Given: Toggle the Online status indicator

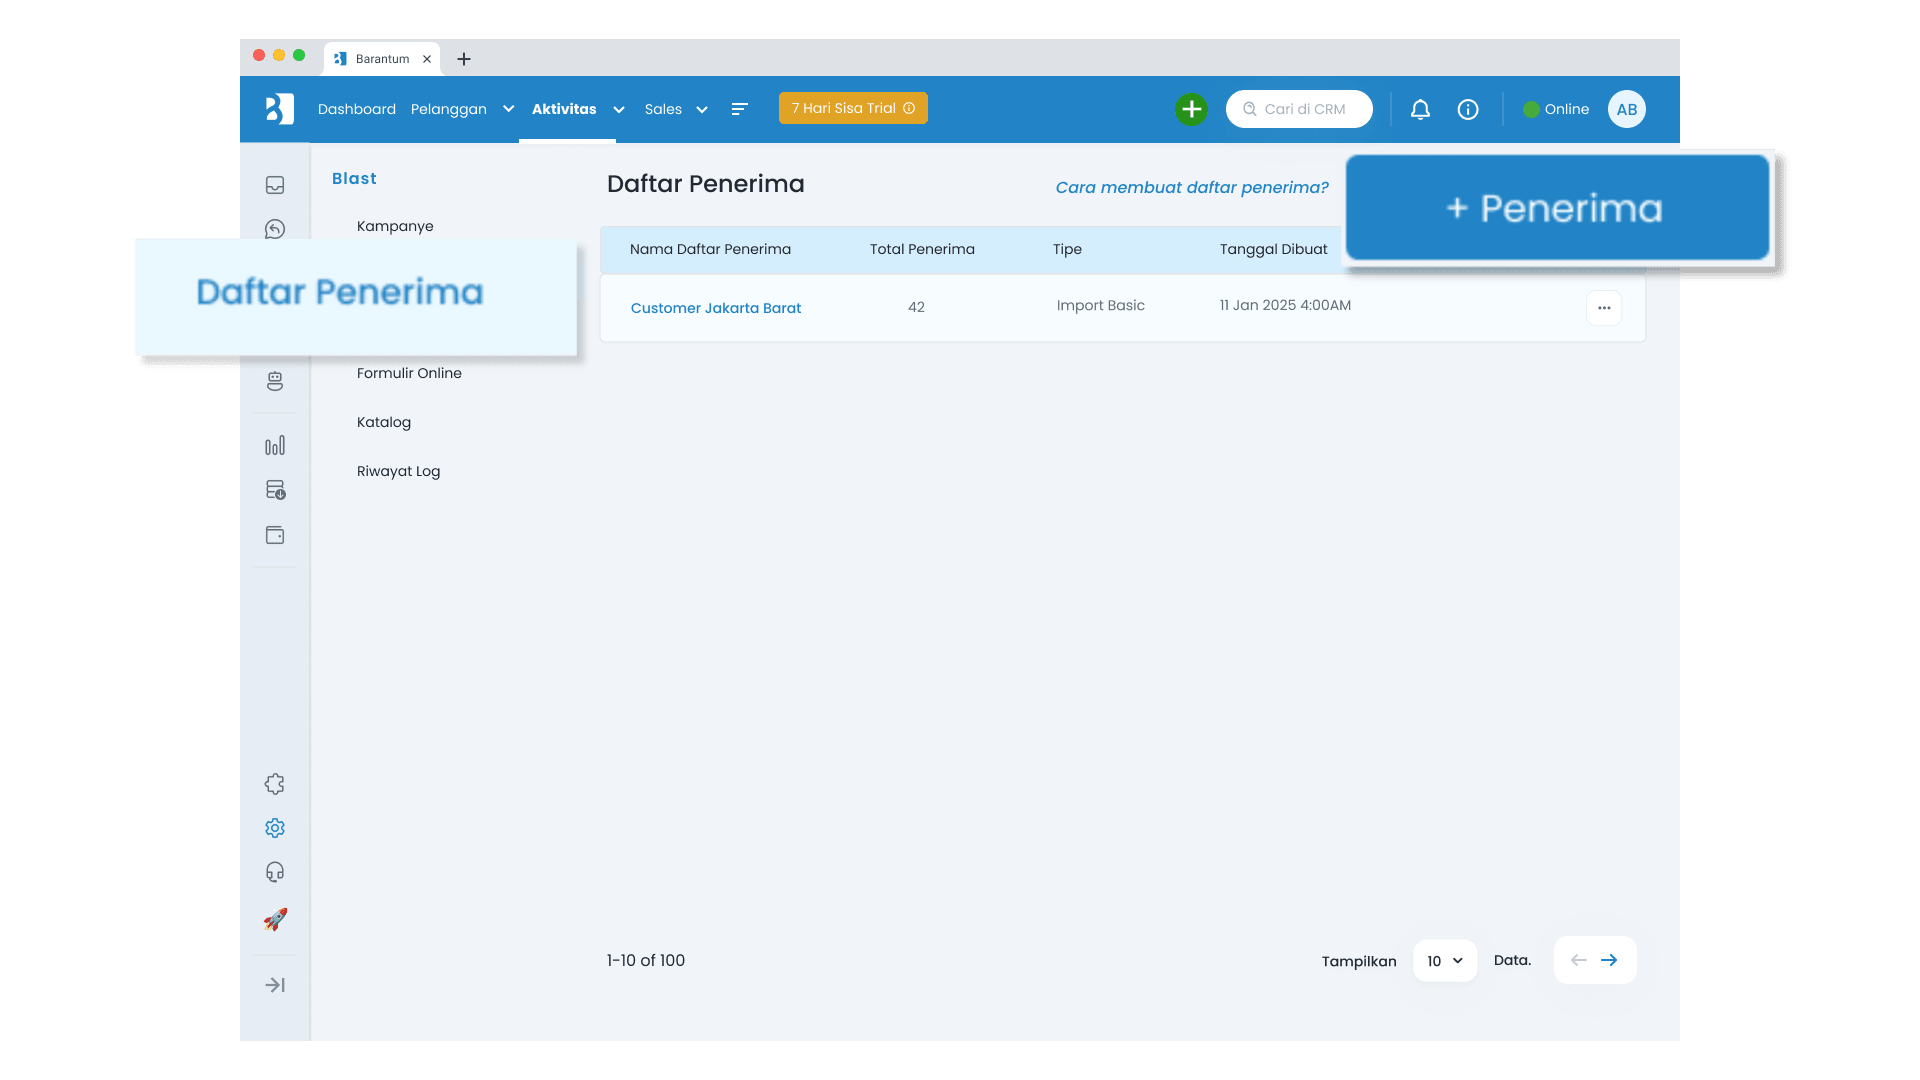Looking at the screenshot, I should pyautogui.click(x=1555, y=109).
